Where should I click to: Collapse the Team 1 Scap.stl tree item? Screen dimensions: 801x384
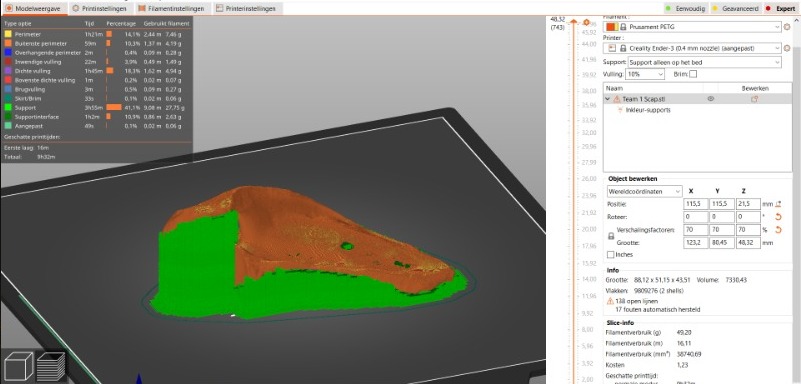click(608, 99)
